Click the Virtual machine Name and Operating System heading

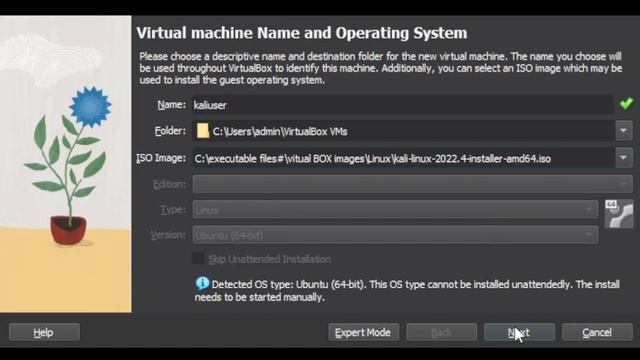[x=302, y=33]
